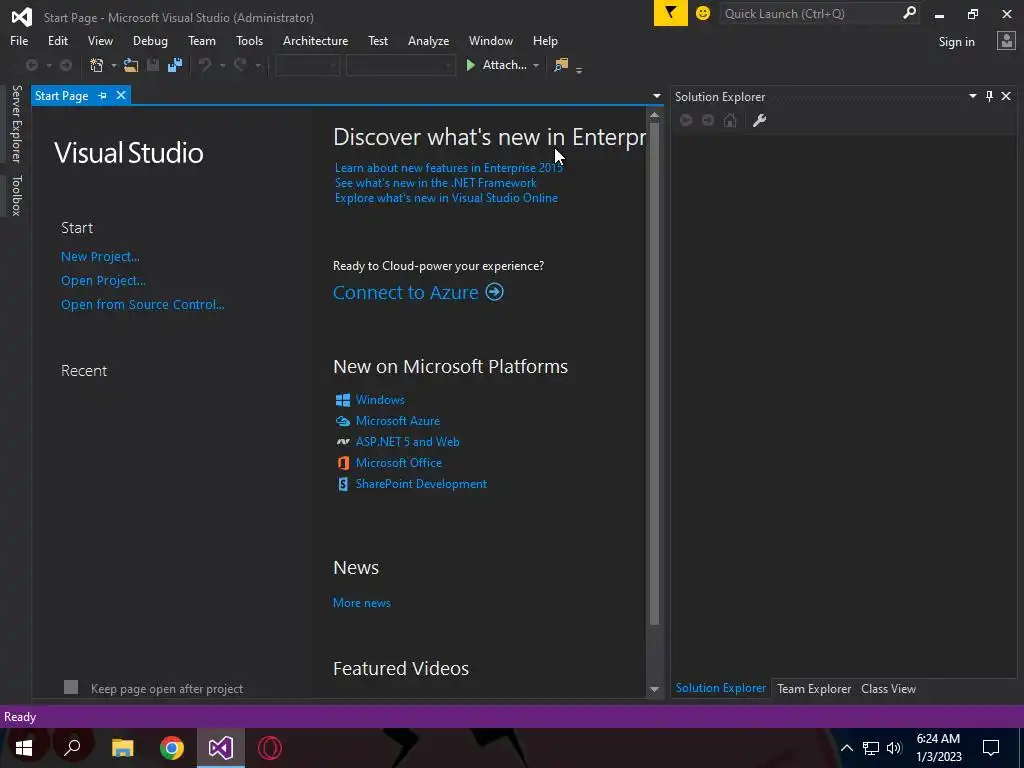Click the circled arrow next to Connect to Azure
This screenshot has width=1024, height=768.
tap(494, 292)
